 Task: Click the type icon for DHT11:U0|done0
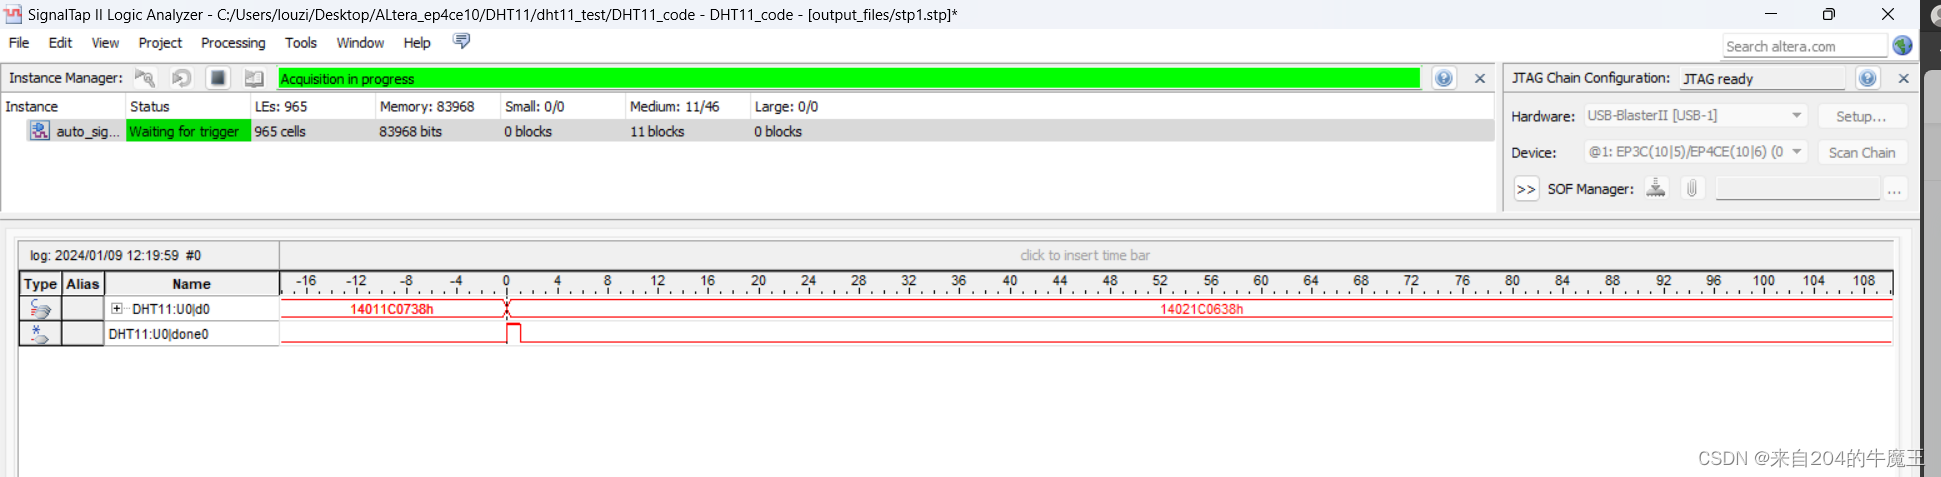[x=40, y=334]
